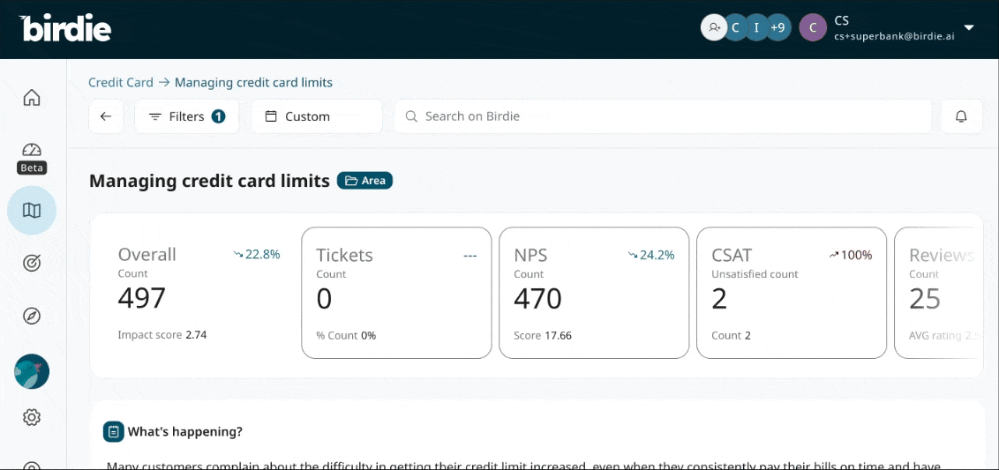Click the birdie logo
Image resolution: width=999 pixels, height=470 pixels.
(x=66, y=28)
